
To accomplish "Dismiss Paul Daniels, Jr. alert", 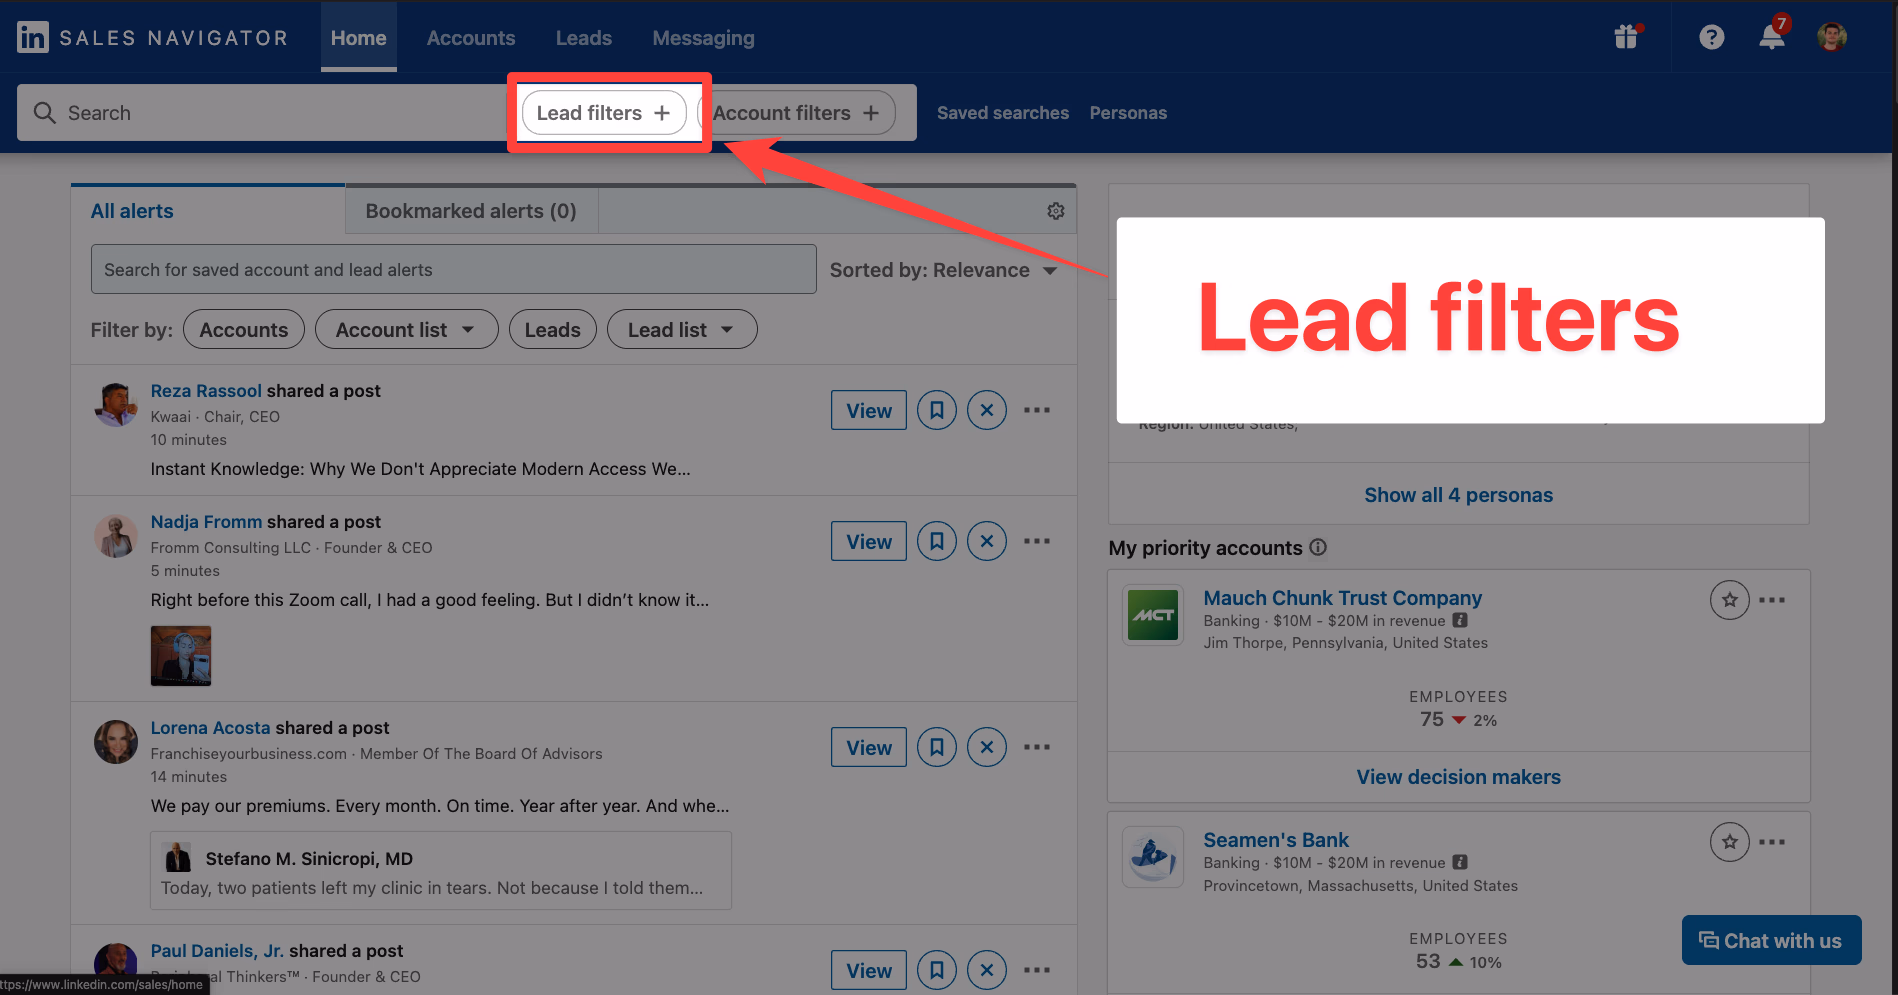I will click(987, 970).
